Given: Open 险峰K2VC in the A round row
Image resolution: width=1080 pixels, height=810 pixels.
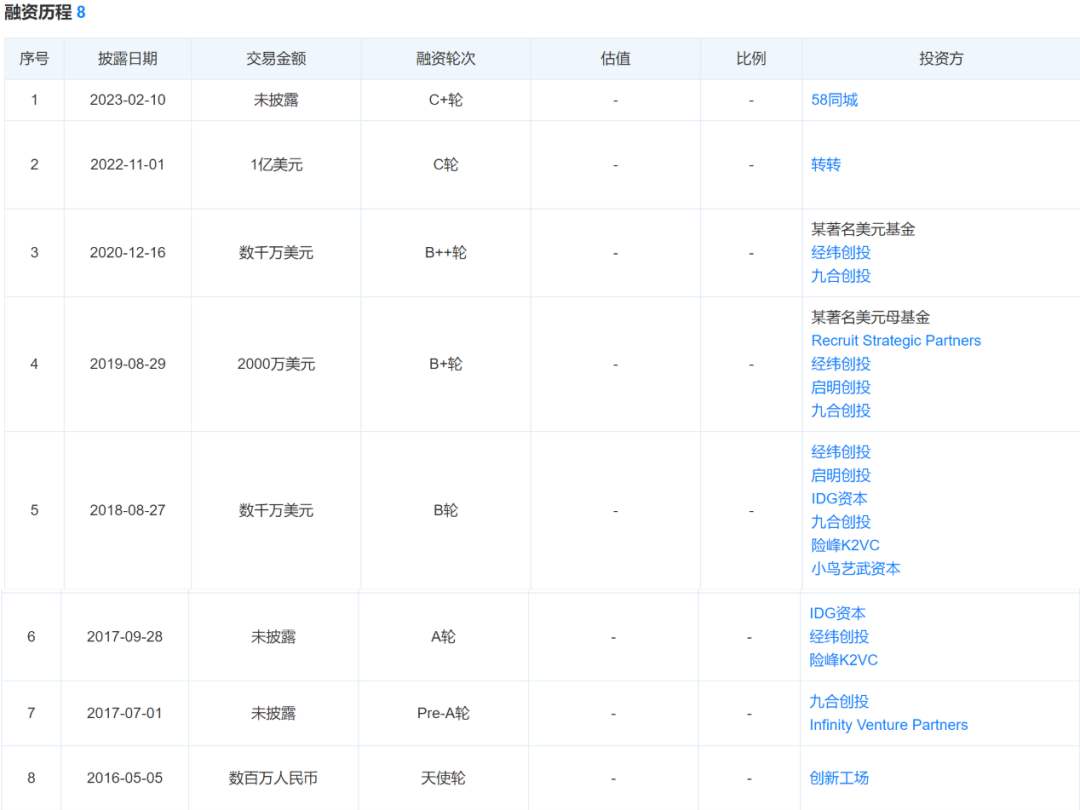Looking at the screenshot, I should (x=842, y=660).
